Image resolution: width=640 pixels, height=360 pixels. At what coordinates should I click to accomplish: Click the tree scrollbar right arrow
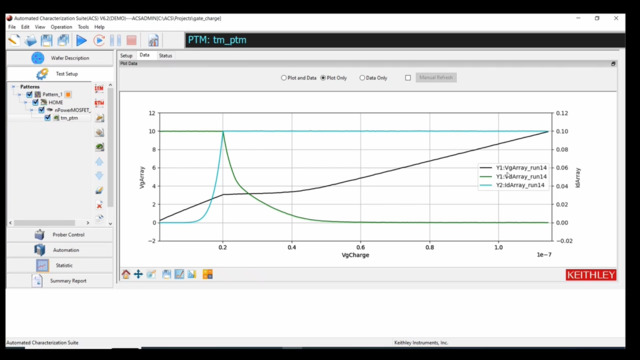[x=88, y=223]
